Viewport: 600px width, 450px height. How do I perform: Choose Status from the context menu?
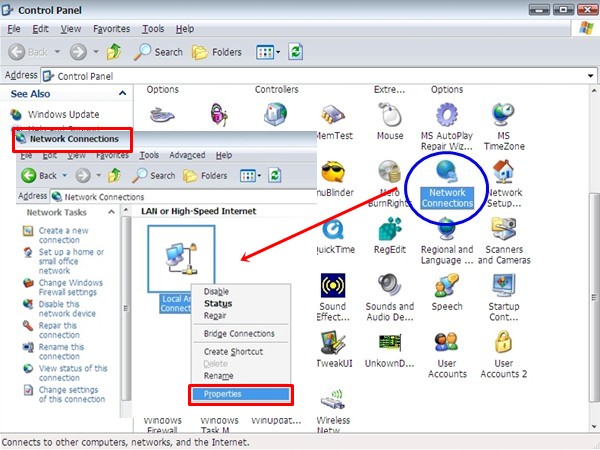241,303
